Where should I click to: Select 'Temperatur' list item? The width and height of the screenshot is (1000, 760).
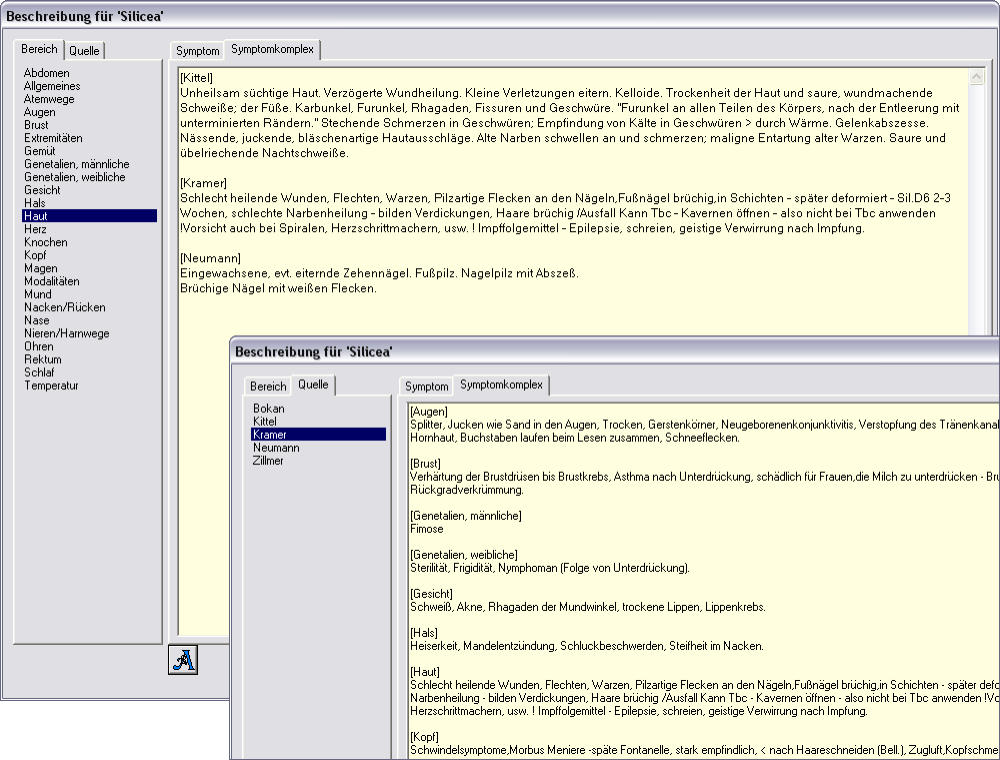51,385
